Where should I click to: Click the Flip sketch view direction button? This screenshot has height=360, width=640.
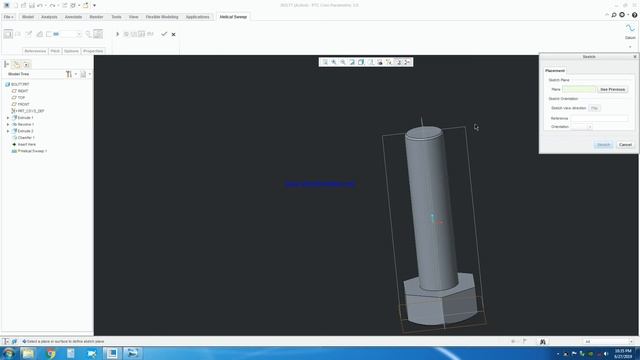[594, 108]
